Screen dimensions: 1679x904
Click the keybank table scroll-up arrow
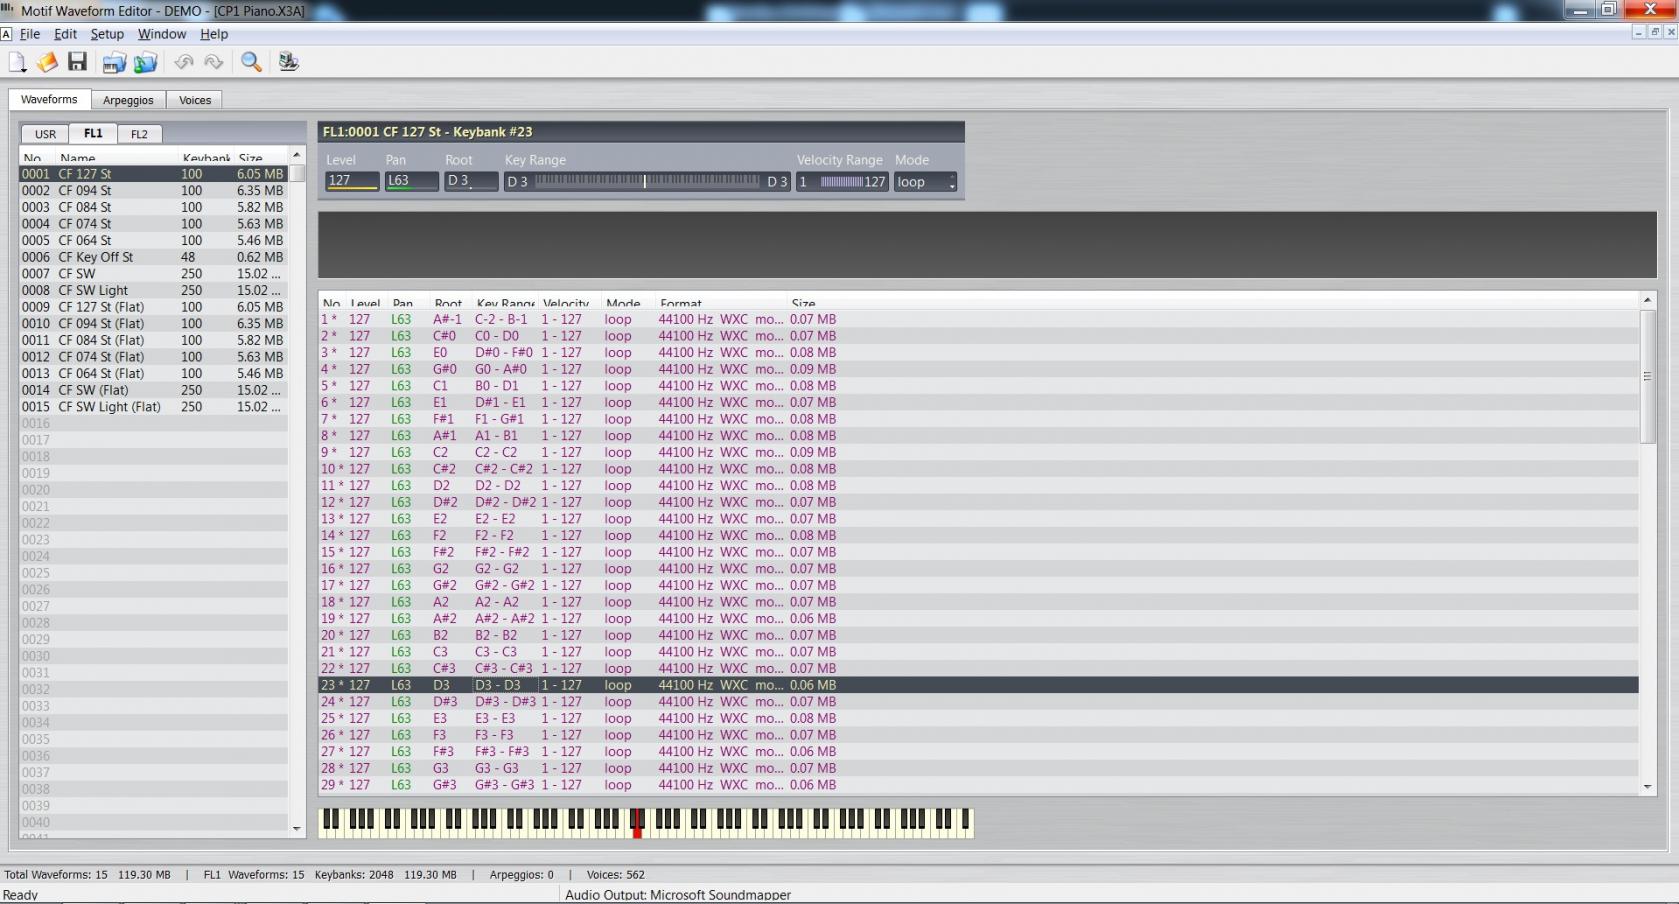1647,300
